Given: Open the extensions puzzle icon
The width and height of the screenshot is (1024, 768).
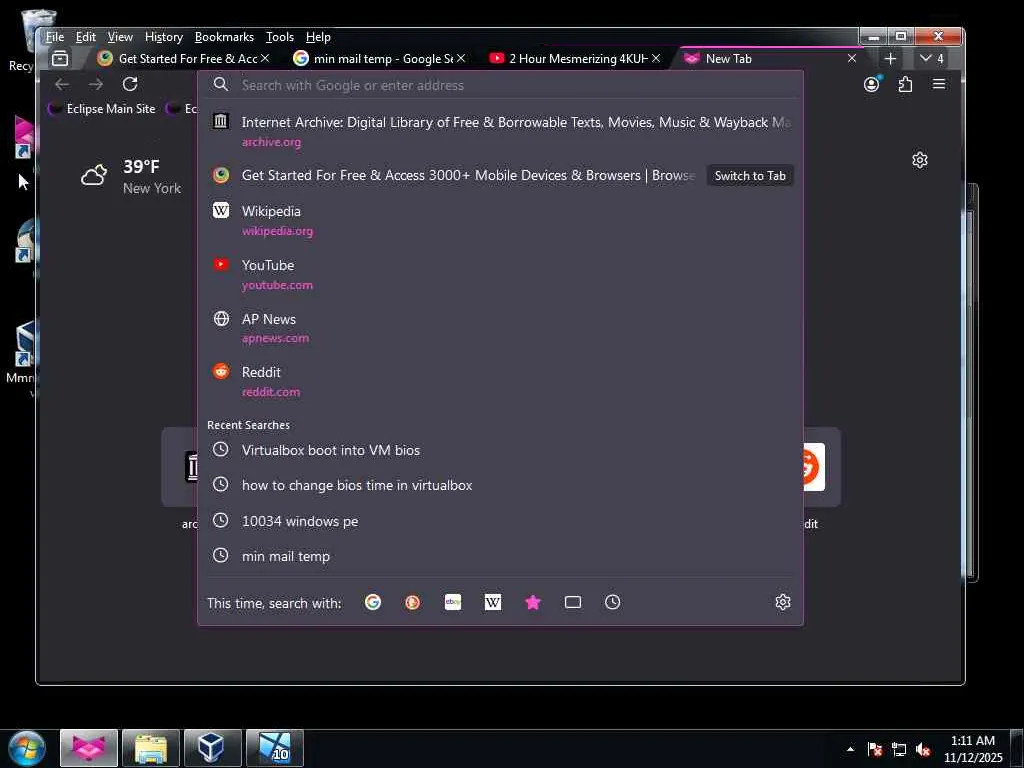Looking at the screenshot, I should [905, 84].
